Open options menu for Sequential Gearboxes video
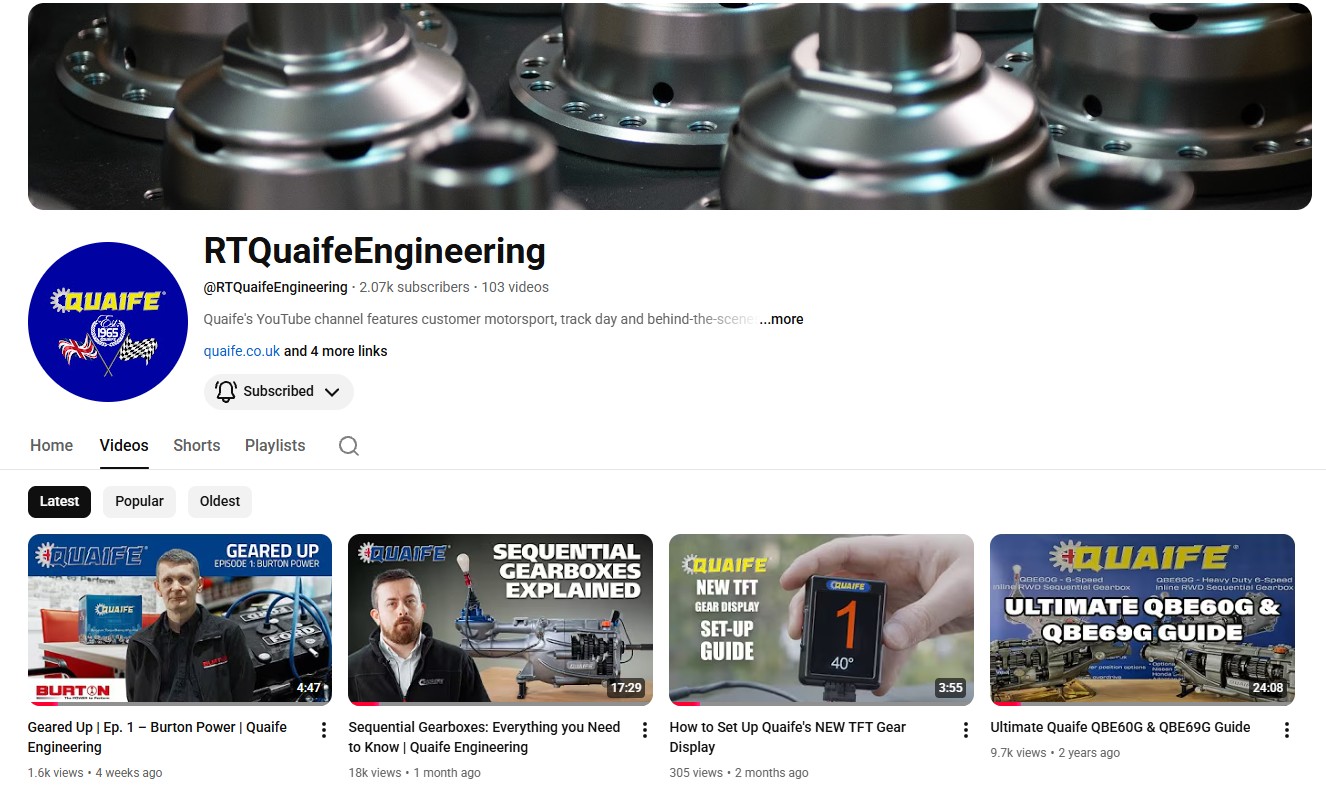1326x801 pixels. click(644, 730)
